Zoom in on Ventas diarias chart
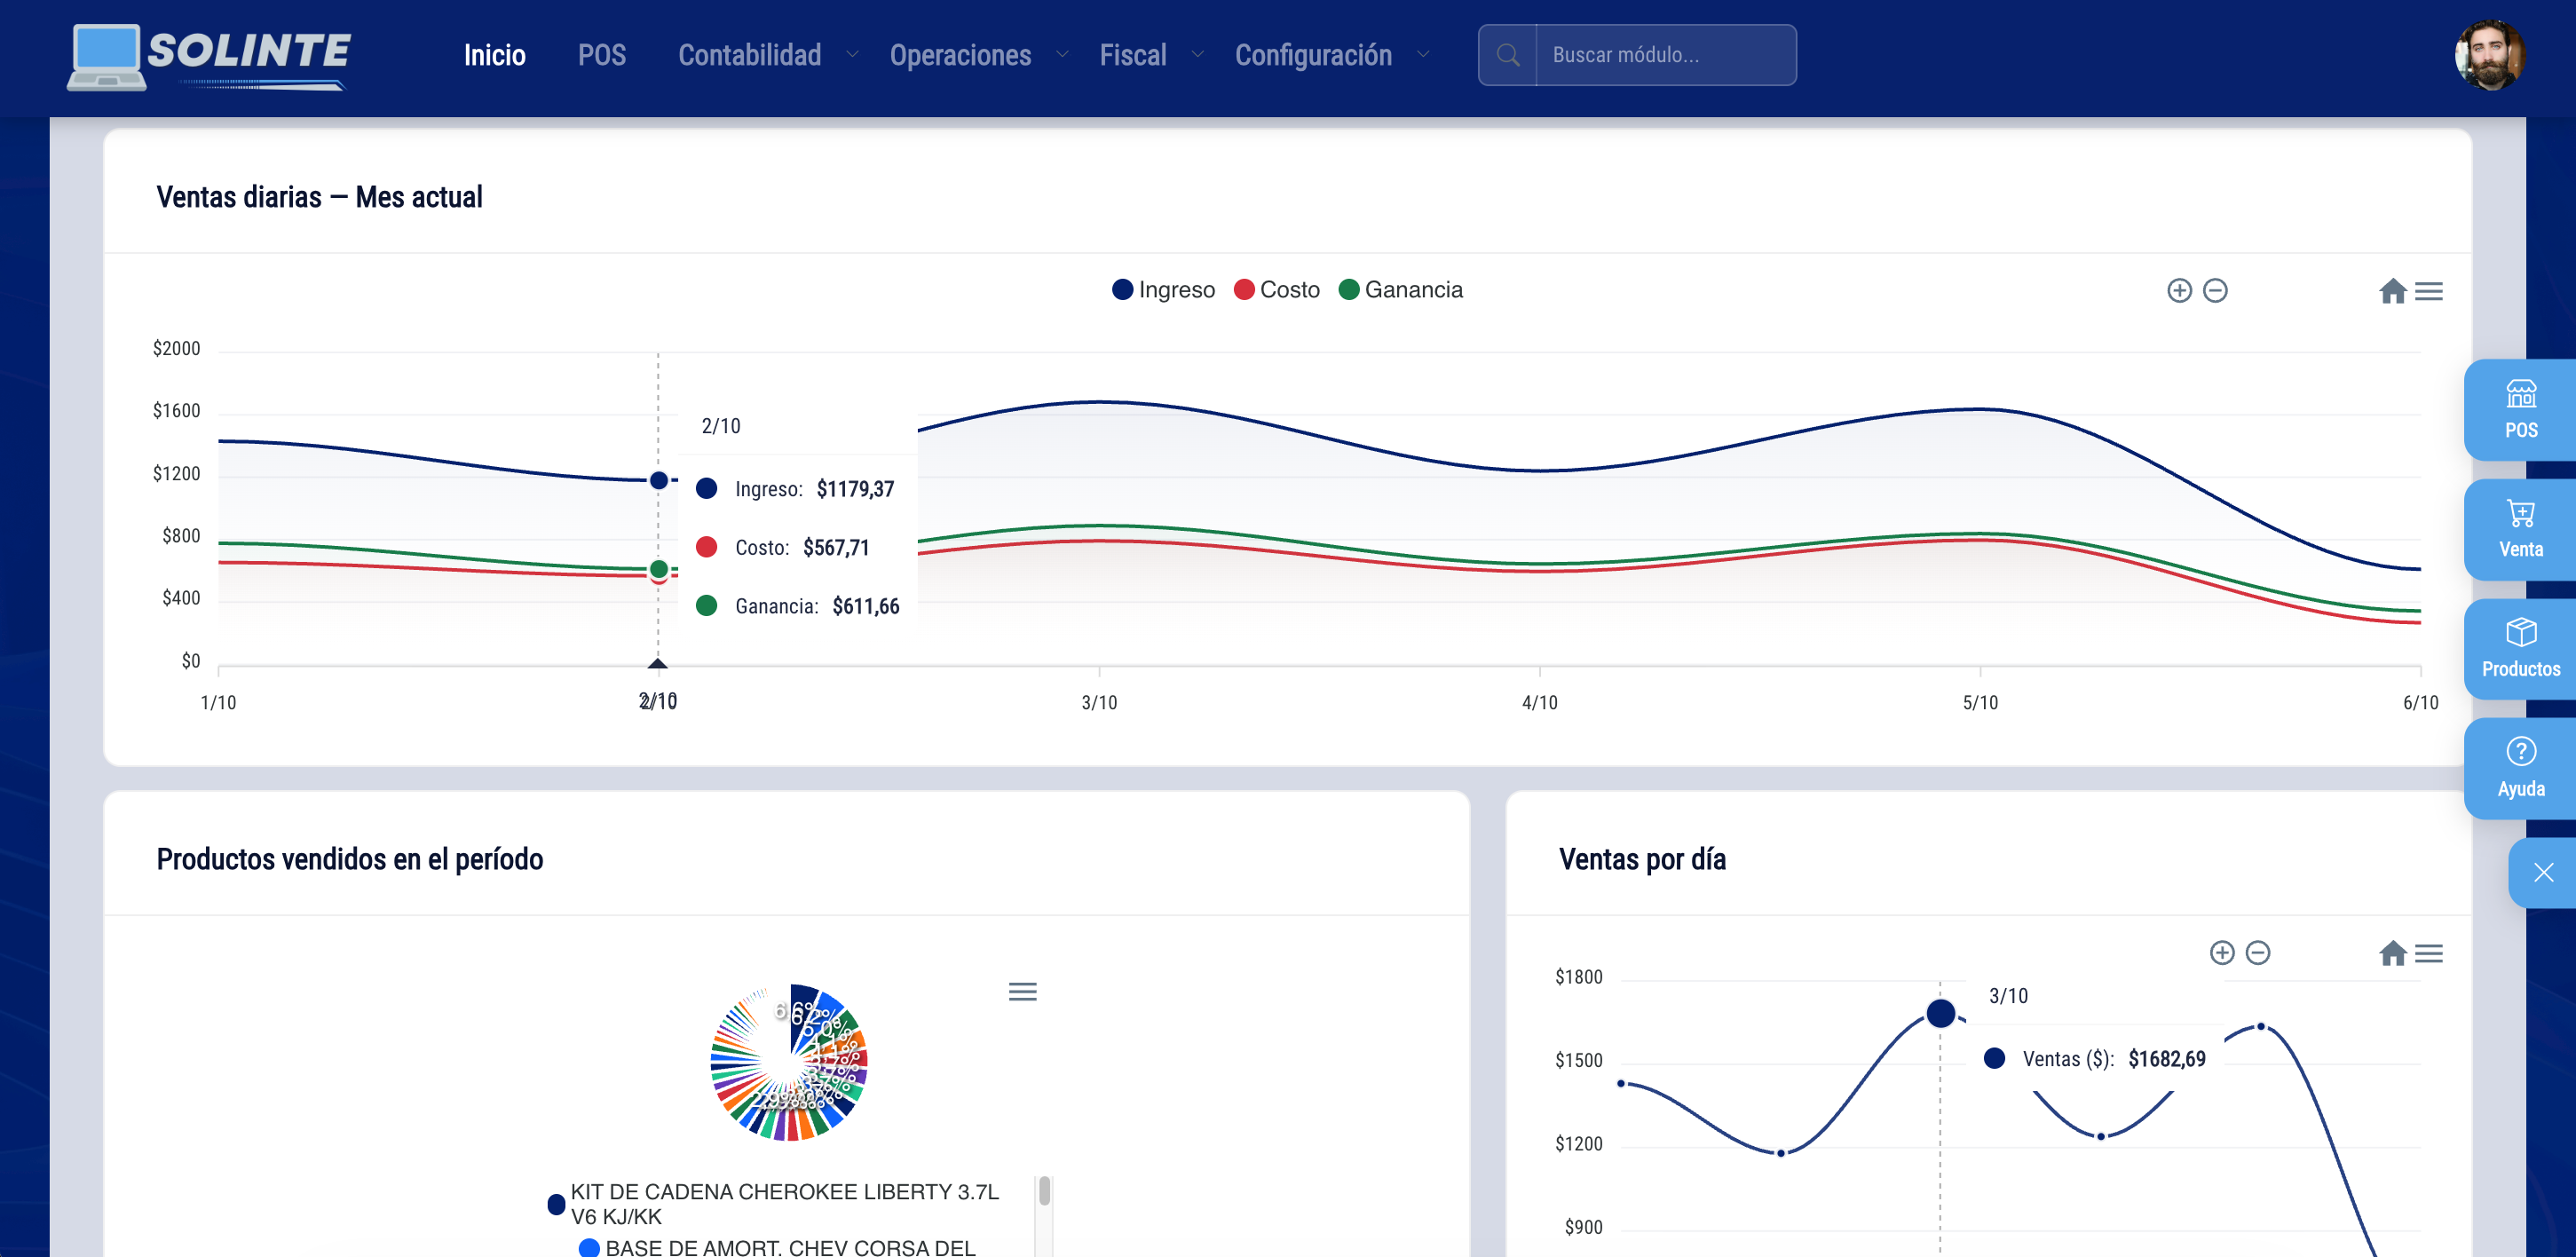 point(2179,291)
